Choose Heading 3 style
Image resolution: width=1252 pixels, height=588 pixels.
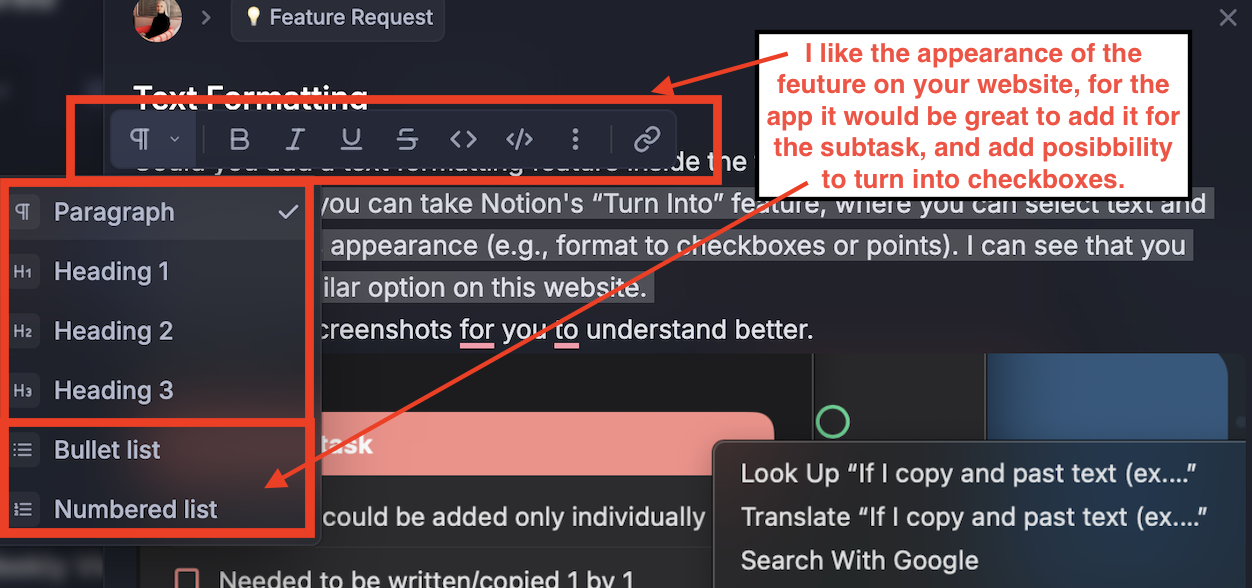155,390
